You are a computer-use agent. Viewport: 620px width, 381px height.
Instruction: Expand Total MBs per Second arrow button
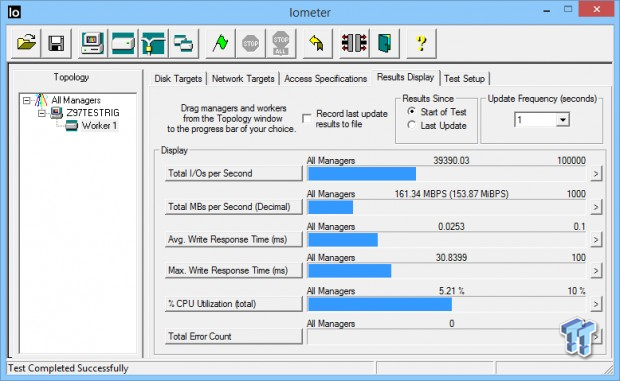point(596,207)
